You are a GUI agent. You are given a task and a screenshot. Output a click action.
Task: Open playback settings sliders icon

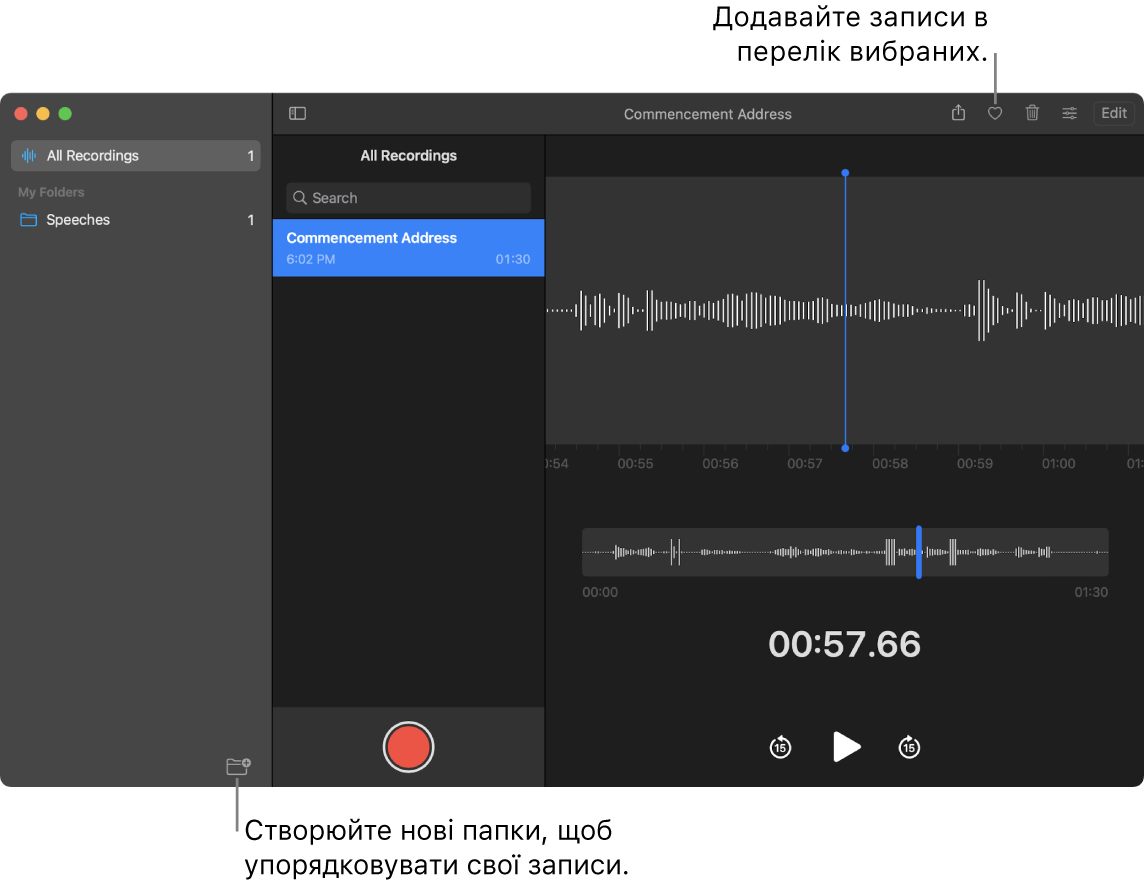coord(1069,113)
